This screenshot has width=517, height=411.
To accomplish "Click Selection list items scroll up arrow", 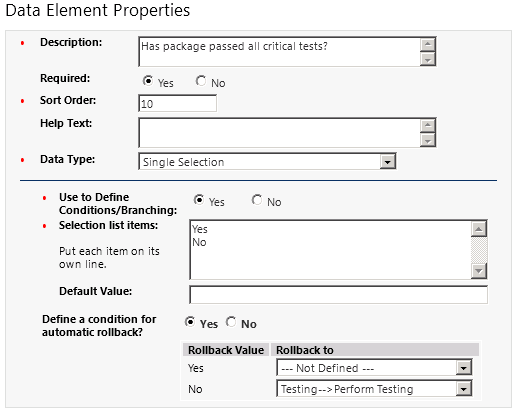I will coord(479,229).
